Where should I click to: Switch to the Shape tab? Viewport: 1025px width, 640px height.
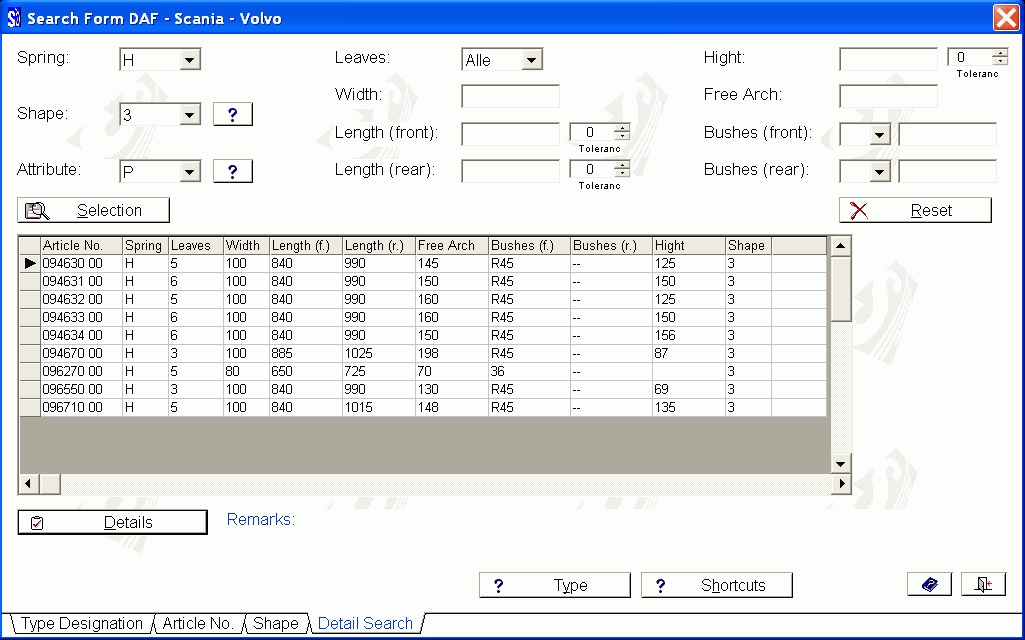point(275,624)
